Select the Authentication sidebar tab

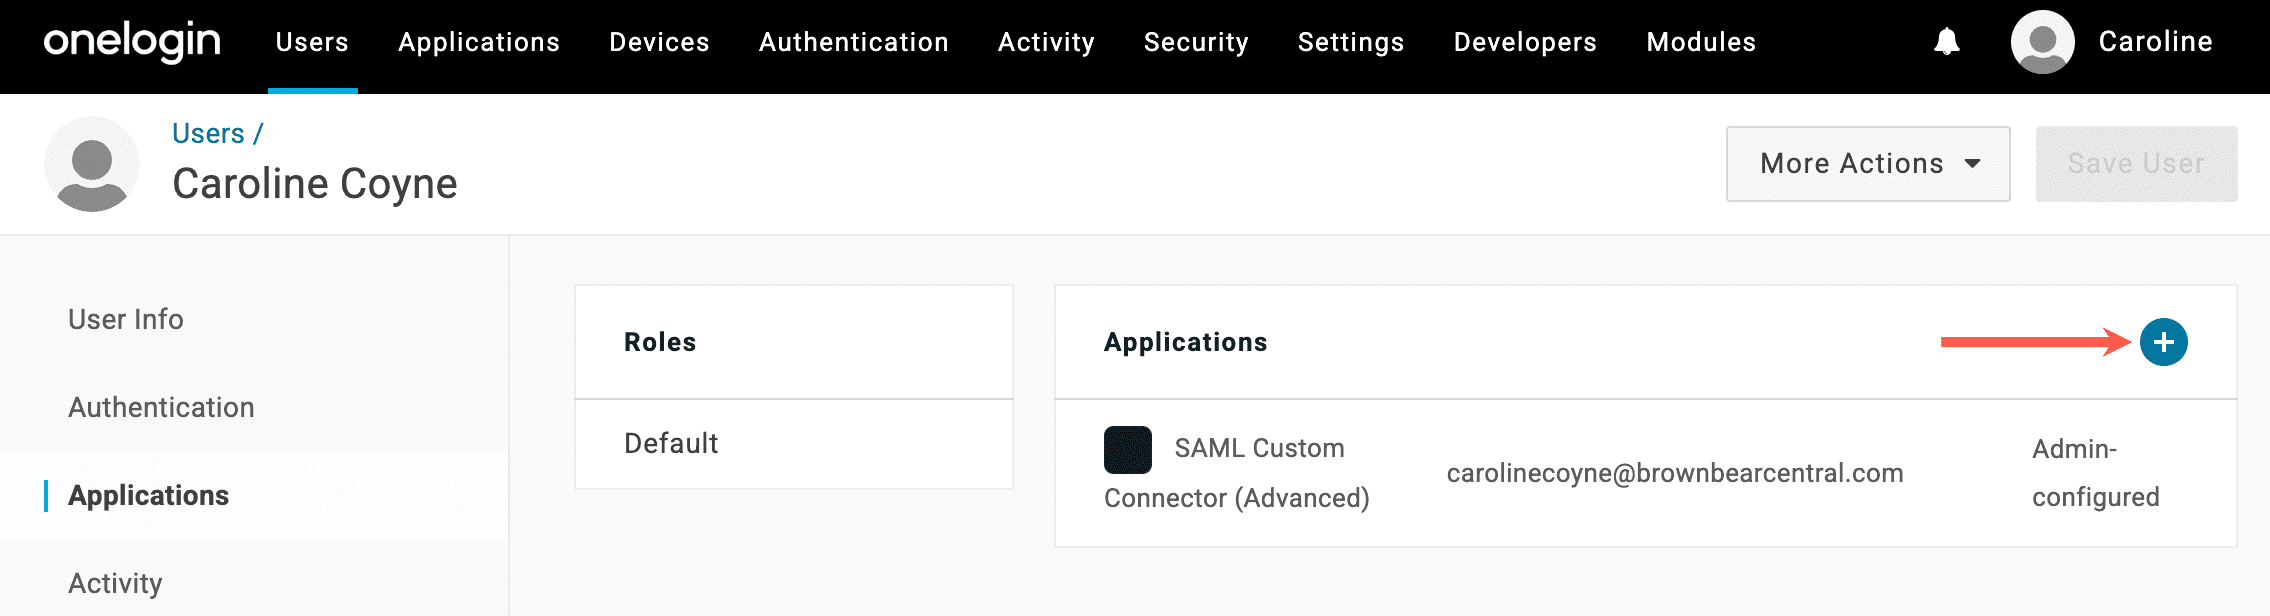[161, 407]
